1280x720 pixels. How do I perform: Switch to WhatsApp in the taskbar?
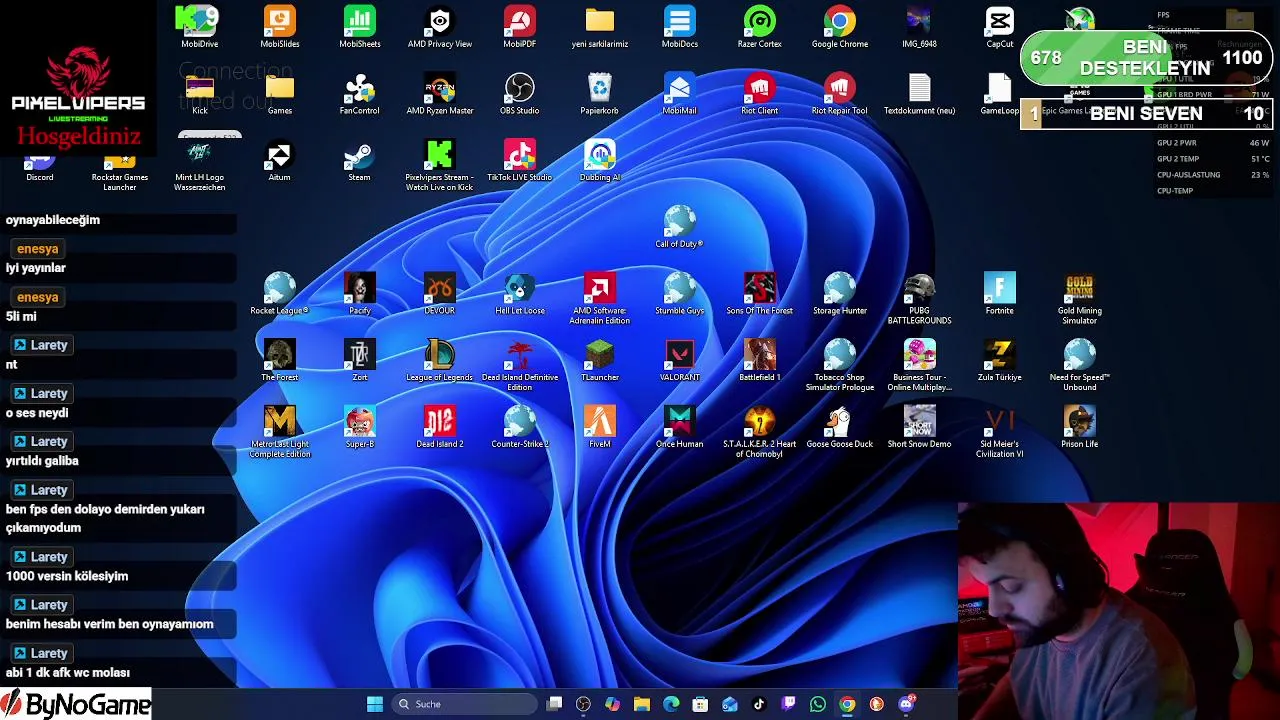coord(818,704)
